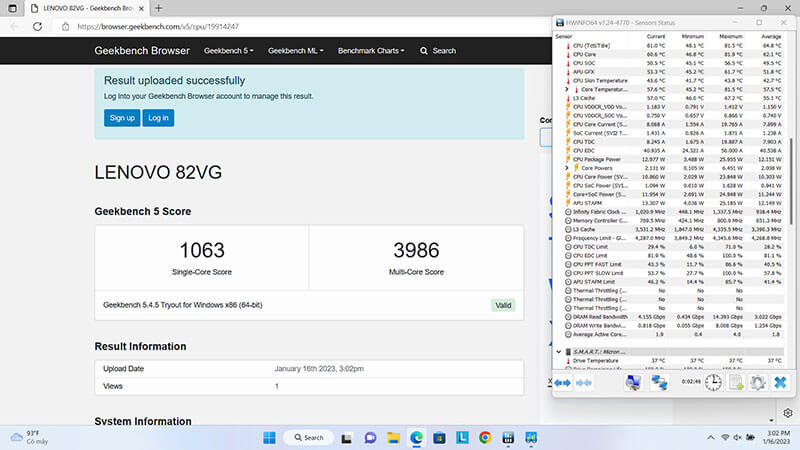Click the Current column header

(656, 37)
